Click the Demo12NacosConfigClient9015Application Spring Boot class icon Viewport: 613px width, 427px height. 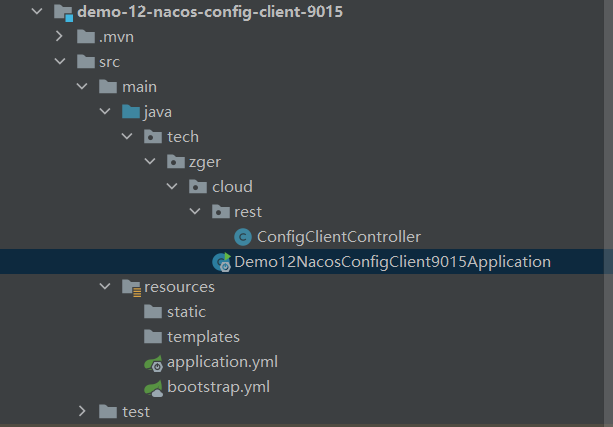click(x=222, y=262)
